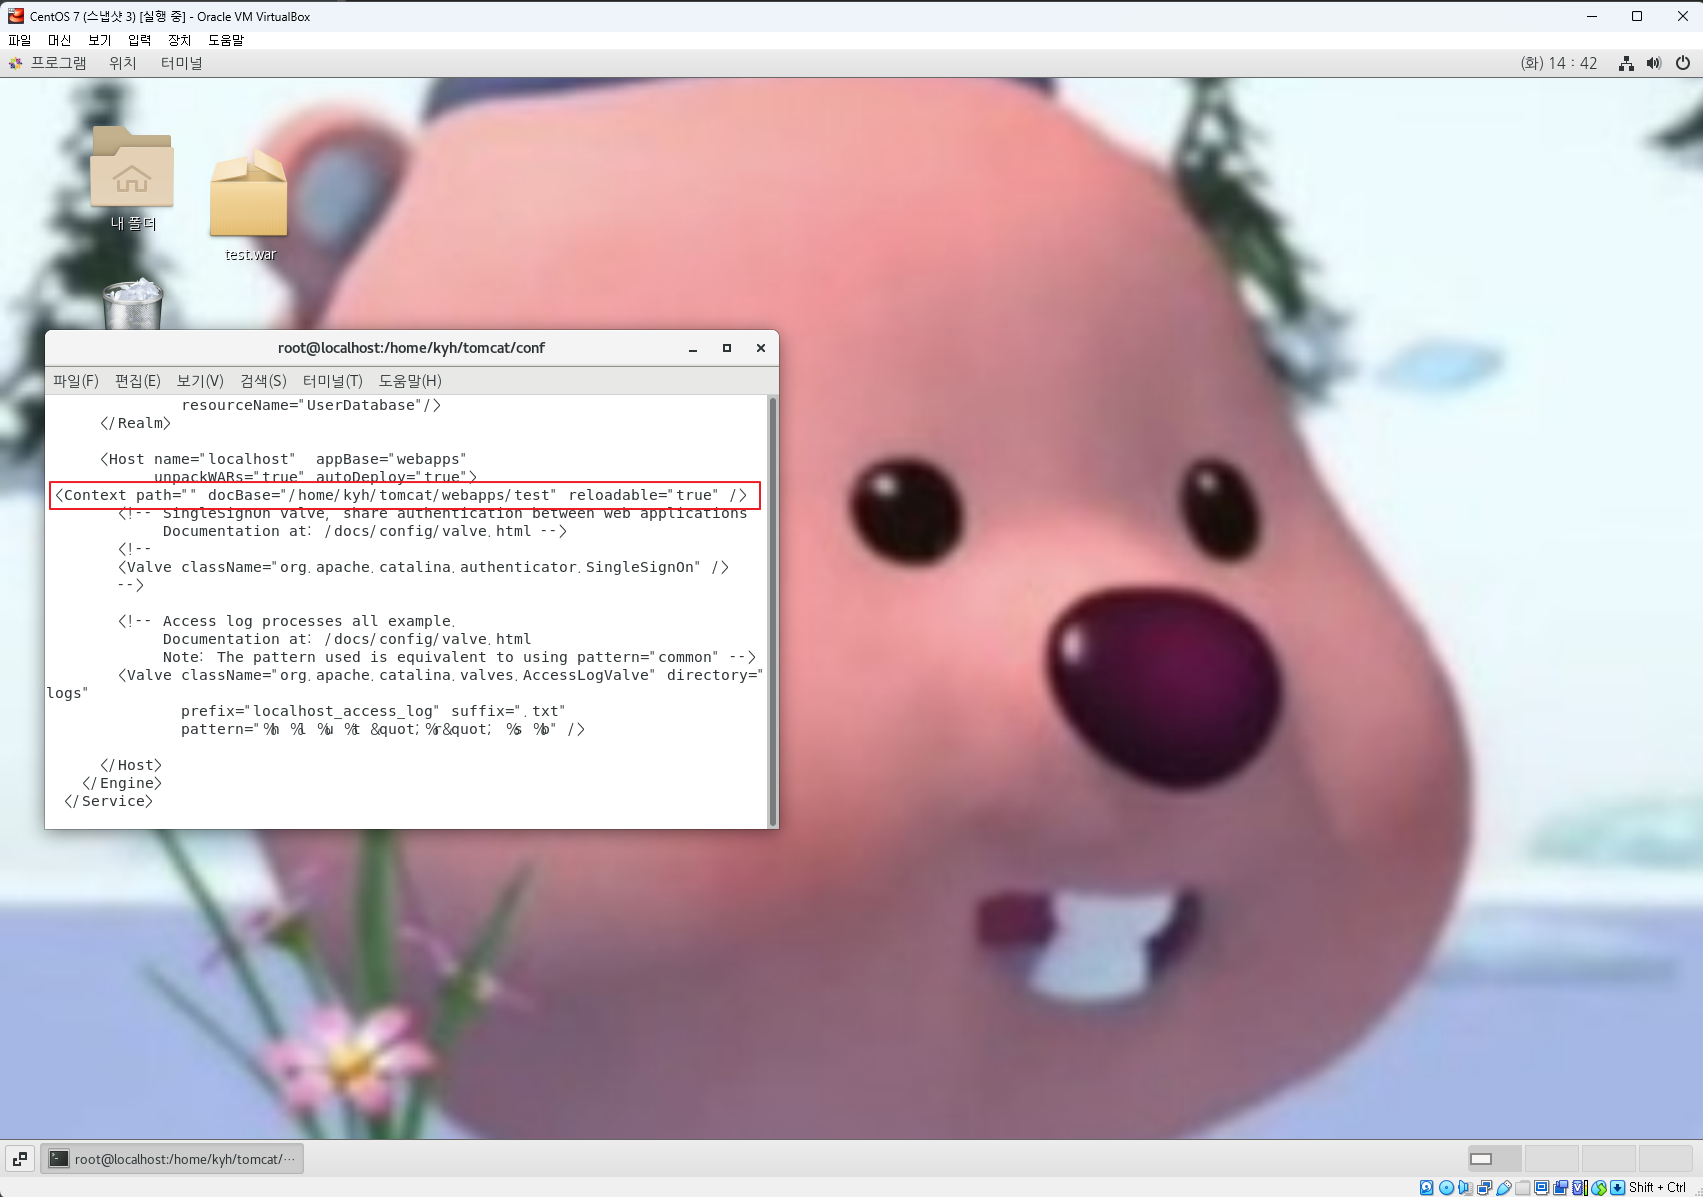Select the terminal task in the bottom panel
1703x1197 pixels.
click(172, 1159)
